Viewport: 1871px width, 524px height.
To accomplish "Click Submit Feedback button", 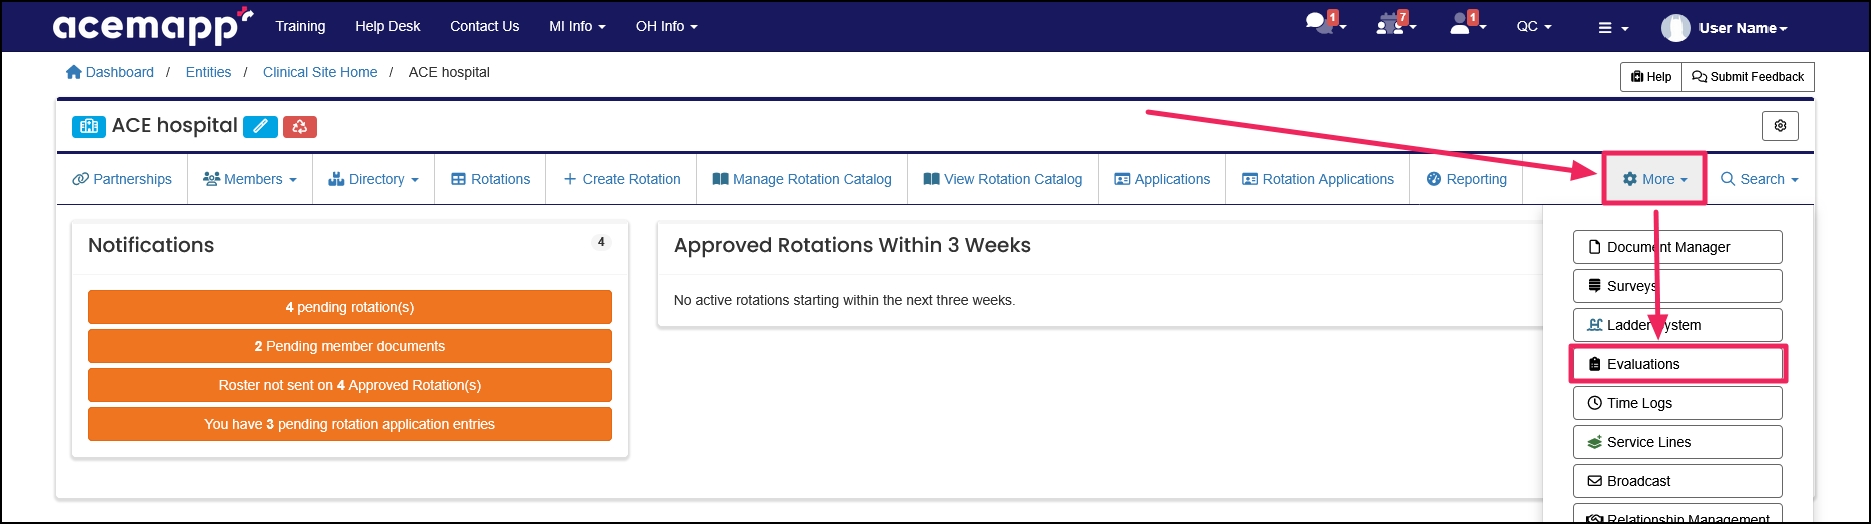I will [x=1748, y=77].
